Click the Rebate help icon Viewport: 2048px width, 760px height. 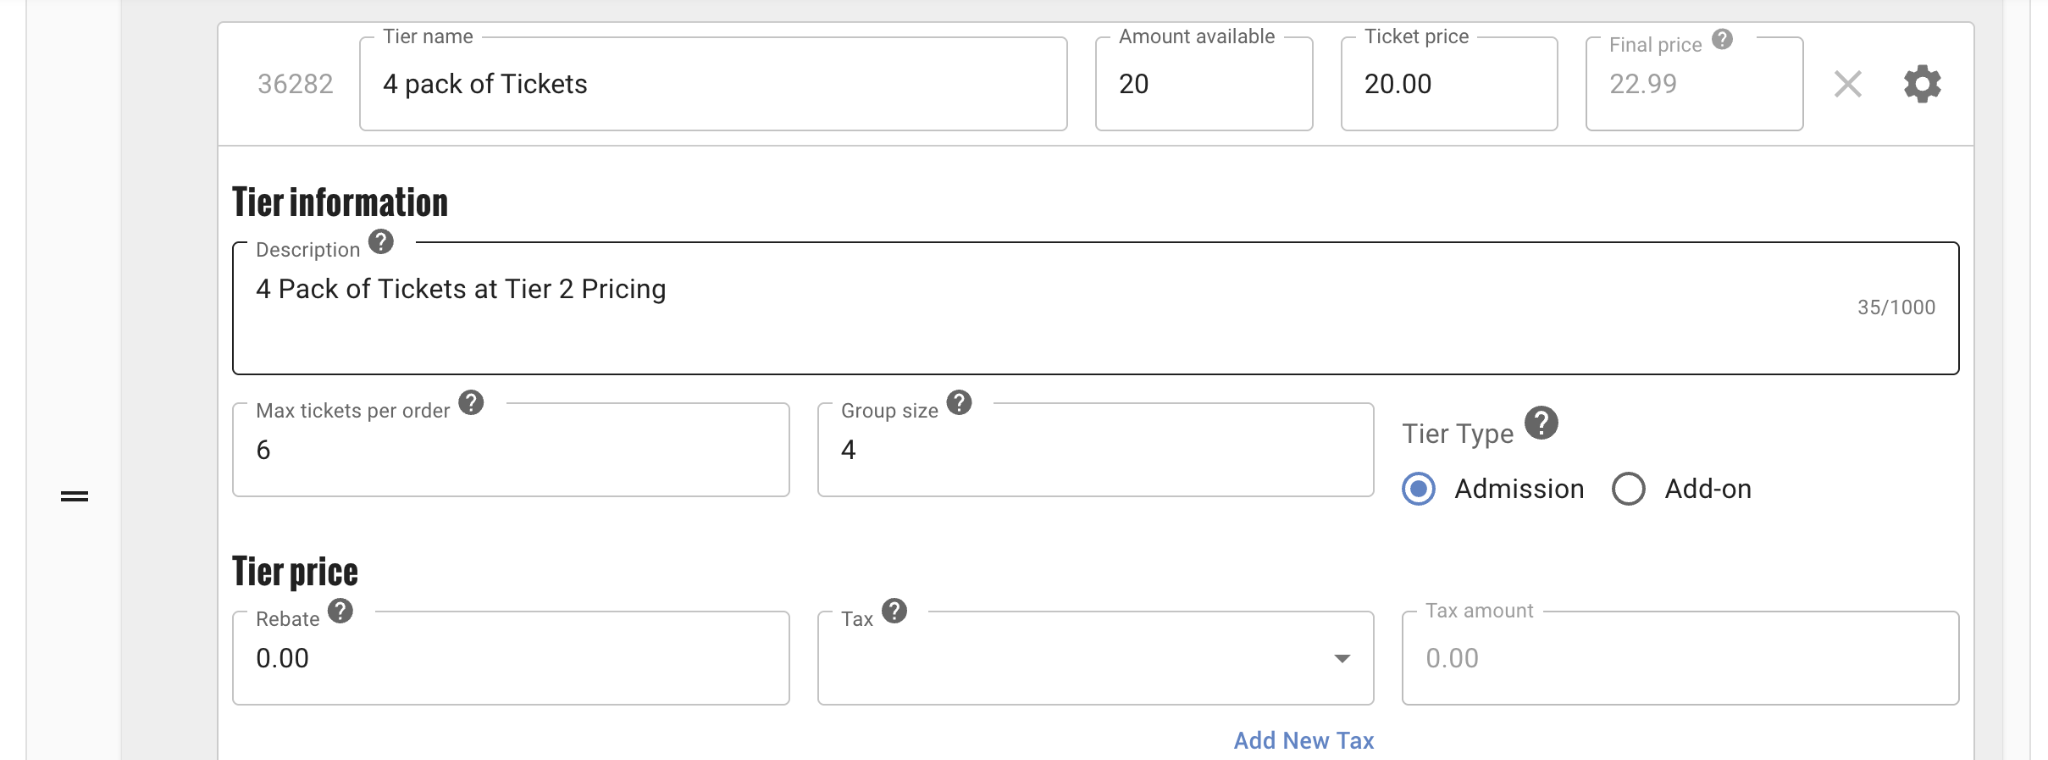(x=340, y=611)
